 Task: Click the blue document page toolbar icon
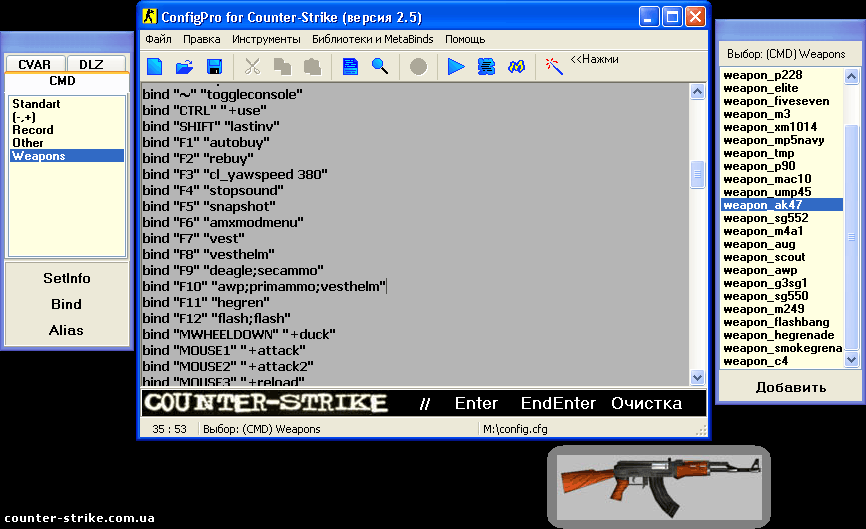click(x=350, y=67)
